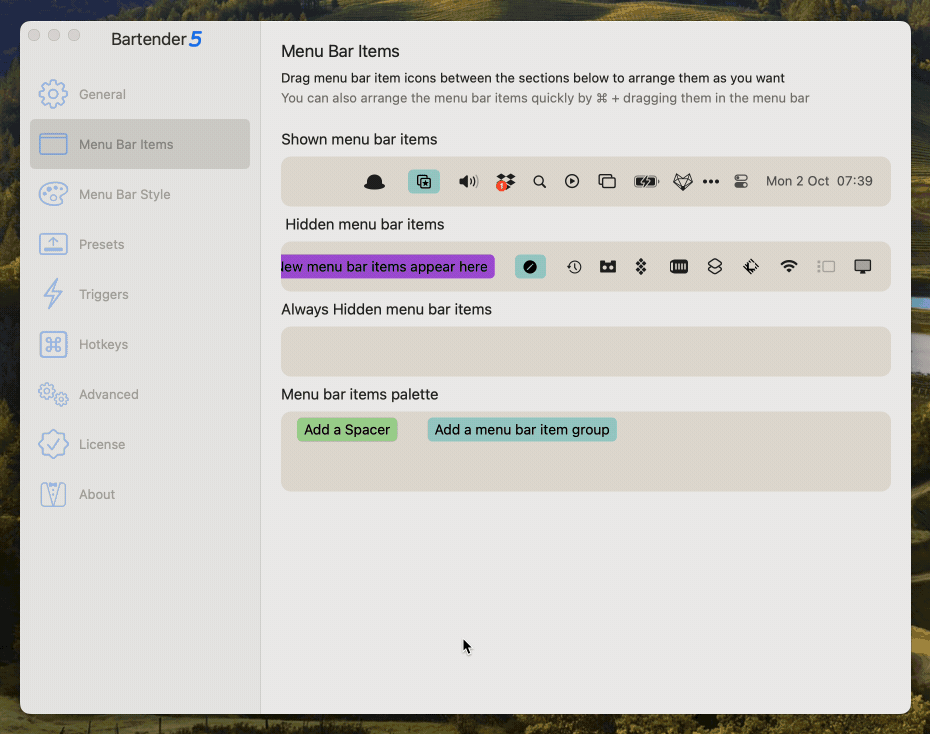Click the Add a Spacer button
Viewport: 930px width, 734px height.
[347, 430]
